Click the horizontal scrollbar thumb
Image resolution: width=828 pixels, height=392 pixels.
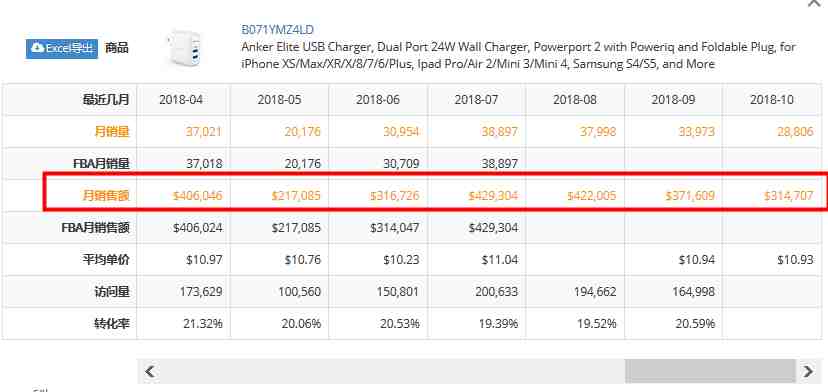710,371
